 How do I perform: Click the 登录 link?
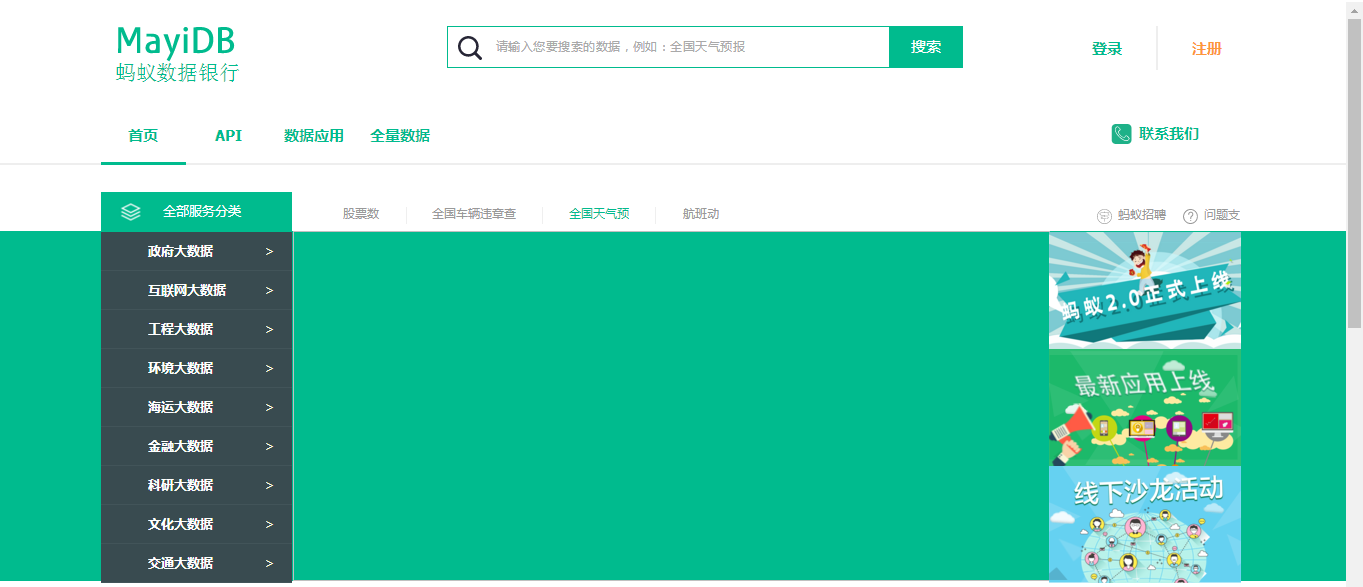click(x=1106, y=47)
